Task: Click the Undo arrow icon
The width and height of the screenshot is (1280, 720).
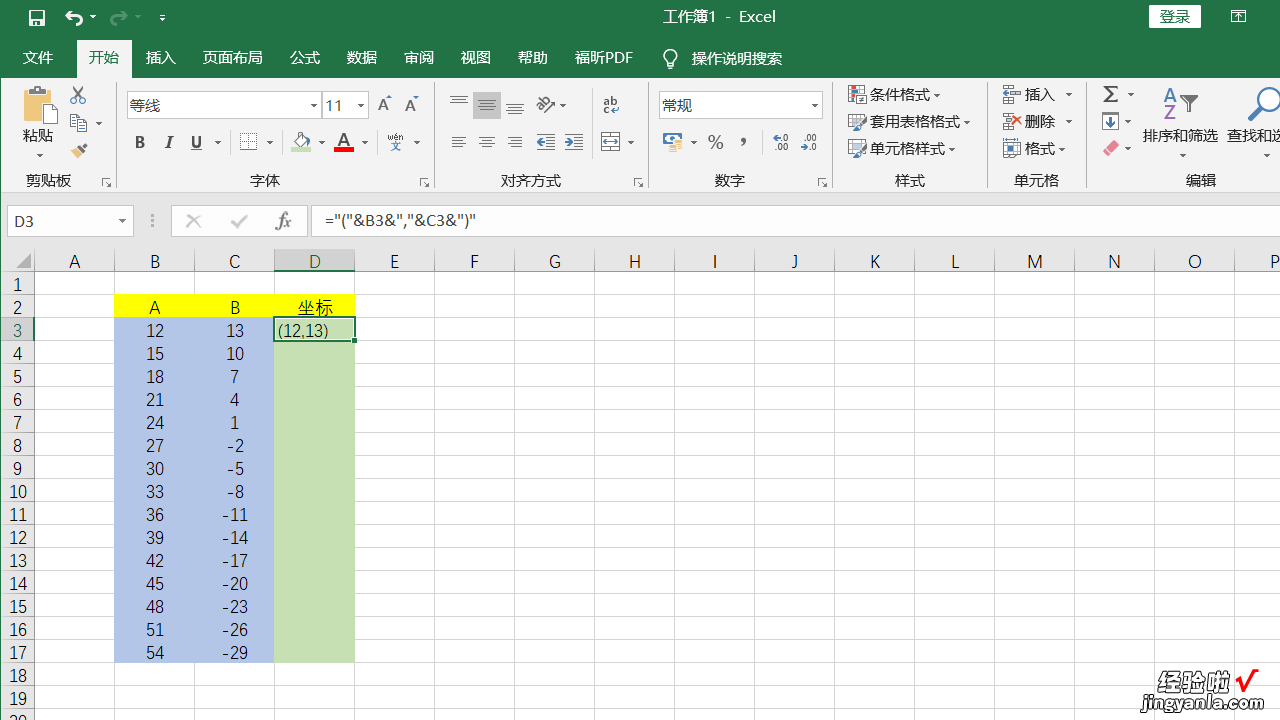Action: click(x=73, y=17)
